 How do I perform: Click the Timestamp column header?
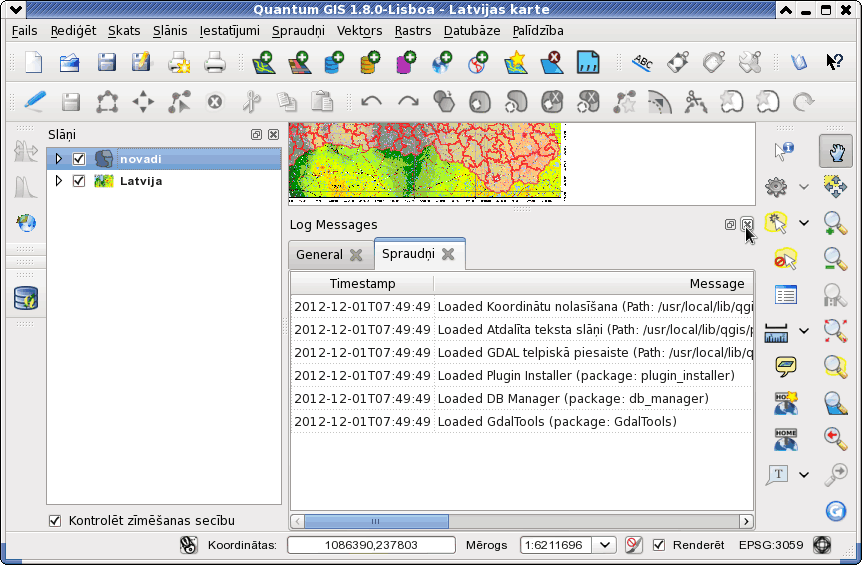362,284
